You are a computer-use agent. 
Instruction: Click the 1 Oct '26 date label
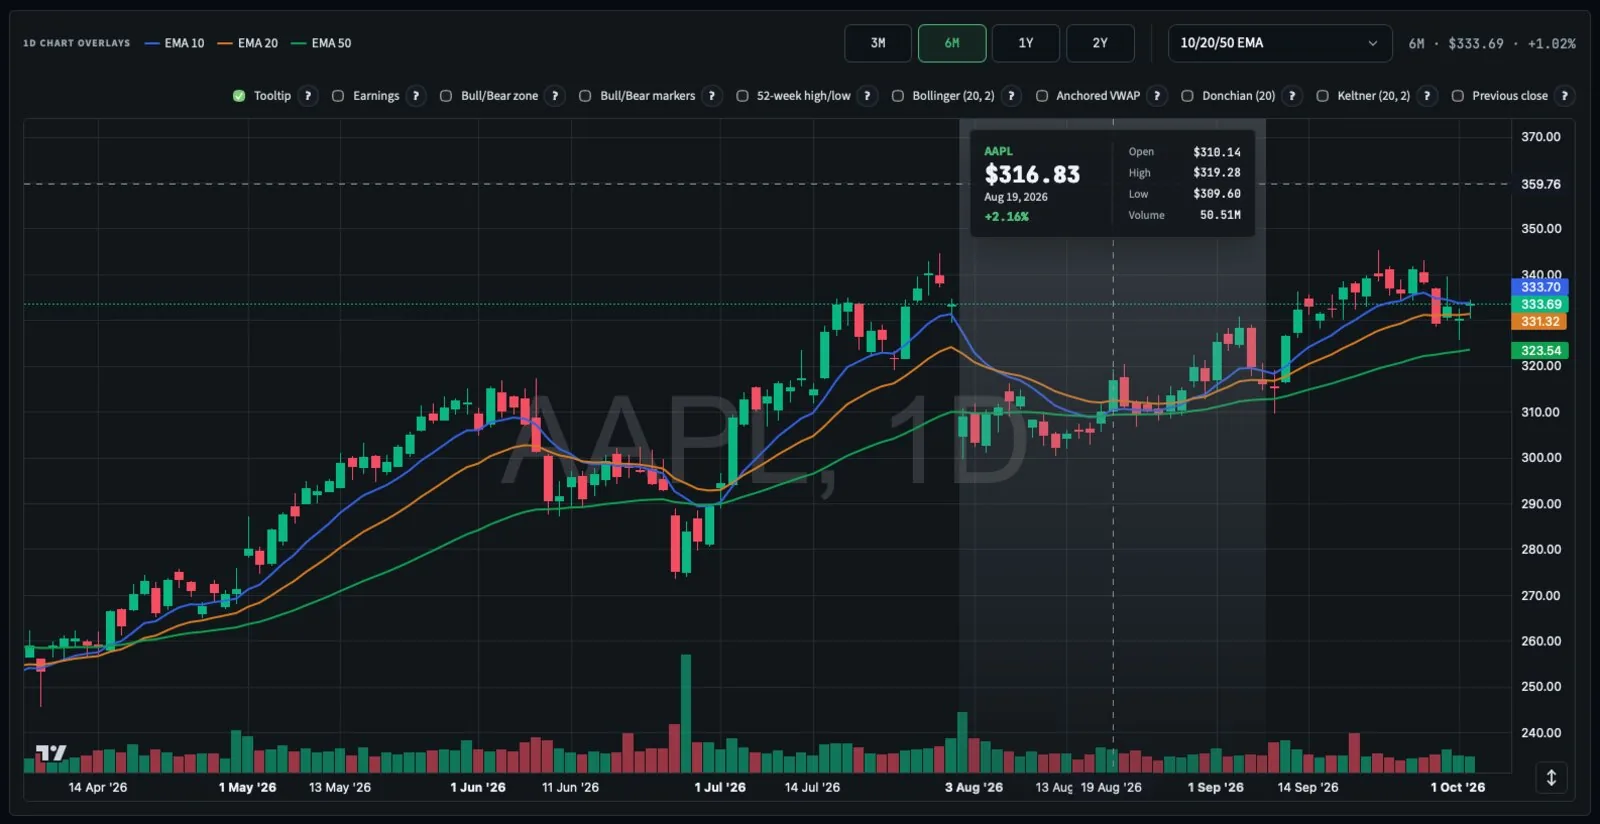1458,787
